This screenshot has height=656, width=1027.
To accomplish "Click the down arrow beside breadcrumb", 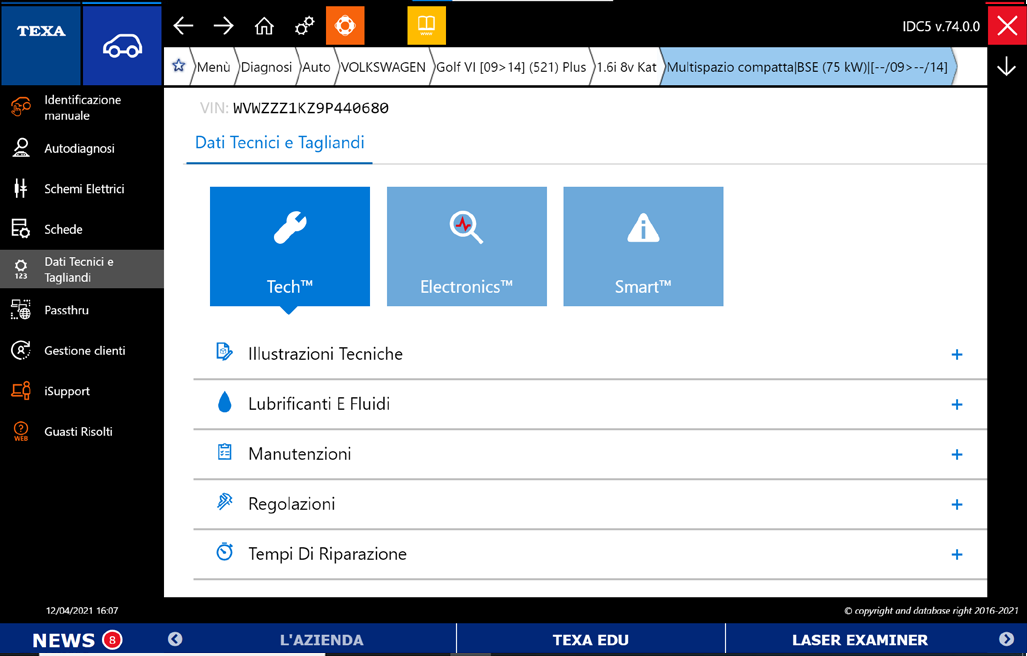I will (x=1006, y=66).
